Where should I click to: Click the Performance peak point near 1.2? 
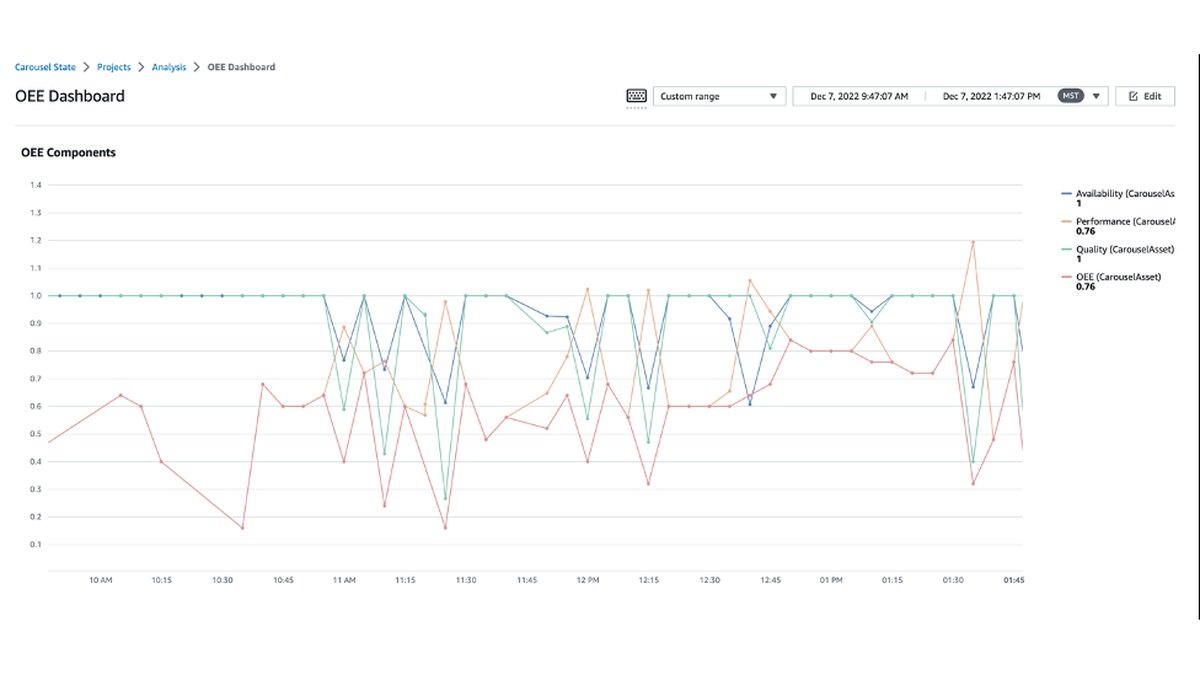click(972, 241)
